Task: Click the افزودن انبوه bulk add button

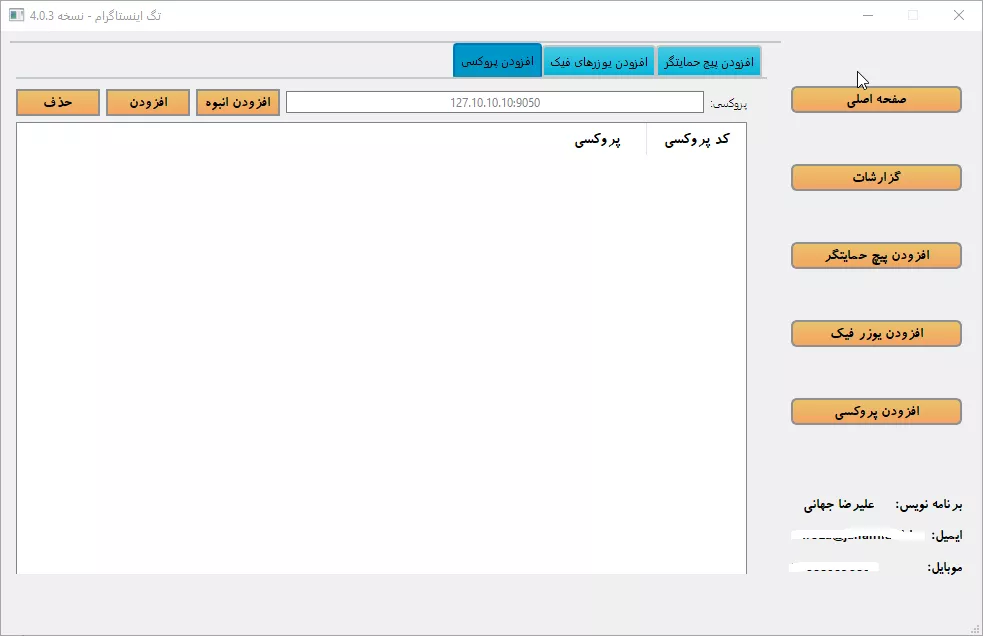Action: [238, 102]
